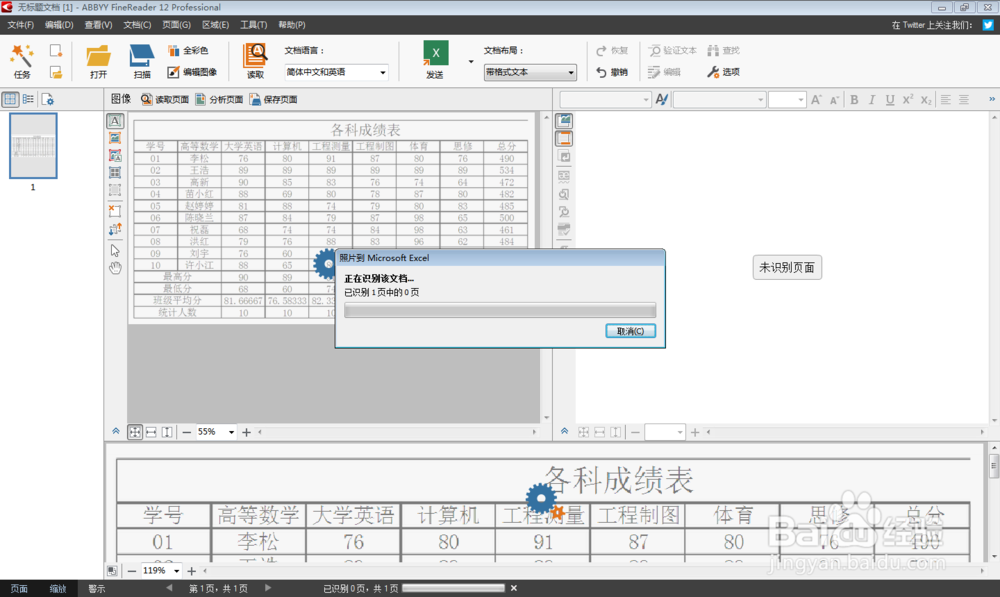Zoom out the image pane with the minus button

click(x=186, y=432)
